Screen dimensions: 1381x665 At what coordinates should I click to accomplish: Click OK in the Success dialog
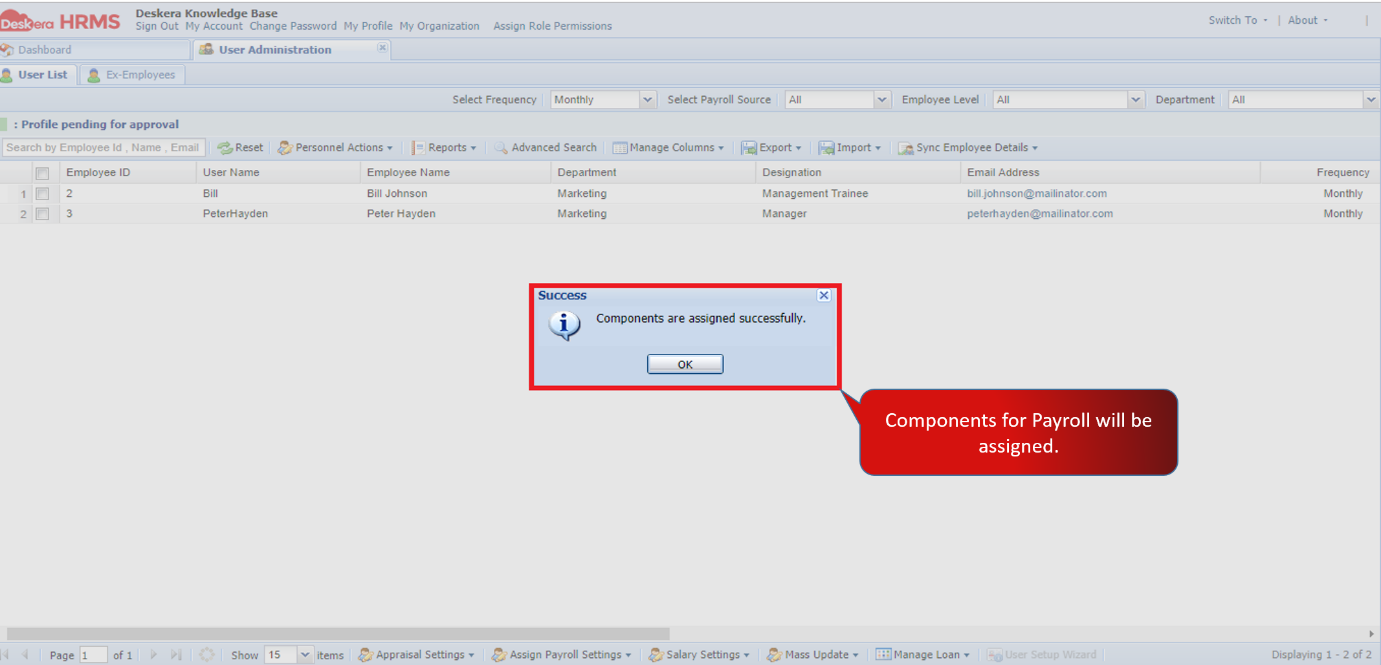[685, 364]
